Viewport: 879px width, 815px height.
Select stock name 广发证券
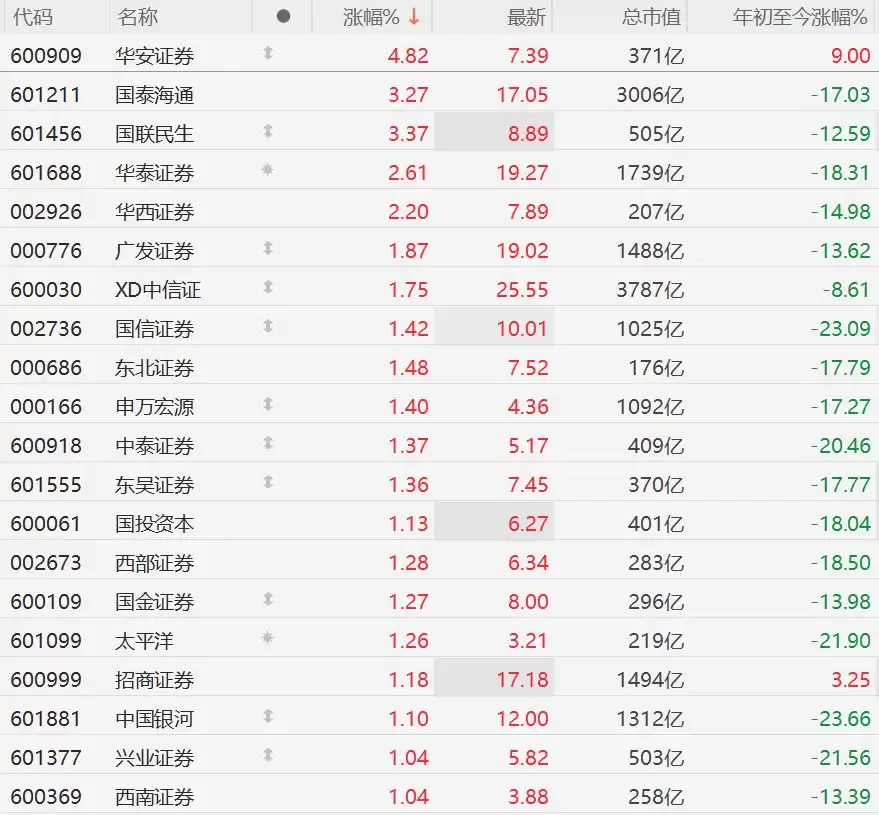point(154,251)
